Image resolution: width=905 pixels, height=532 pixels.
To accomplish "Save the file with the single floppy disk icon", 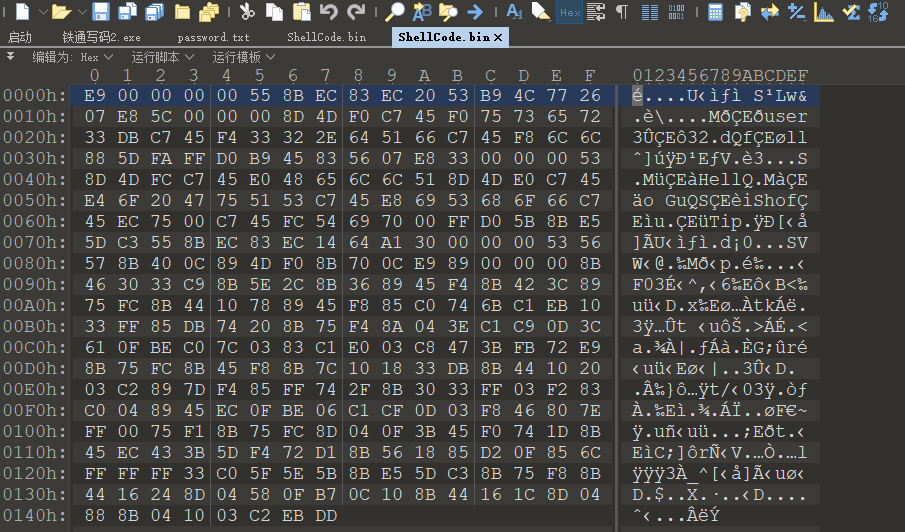I will coord(100,11).
